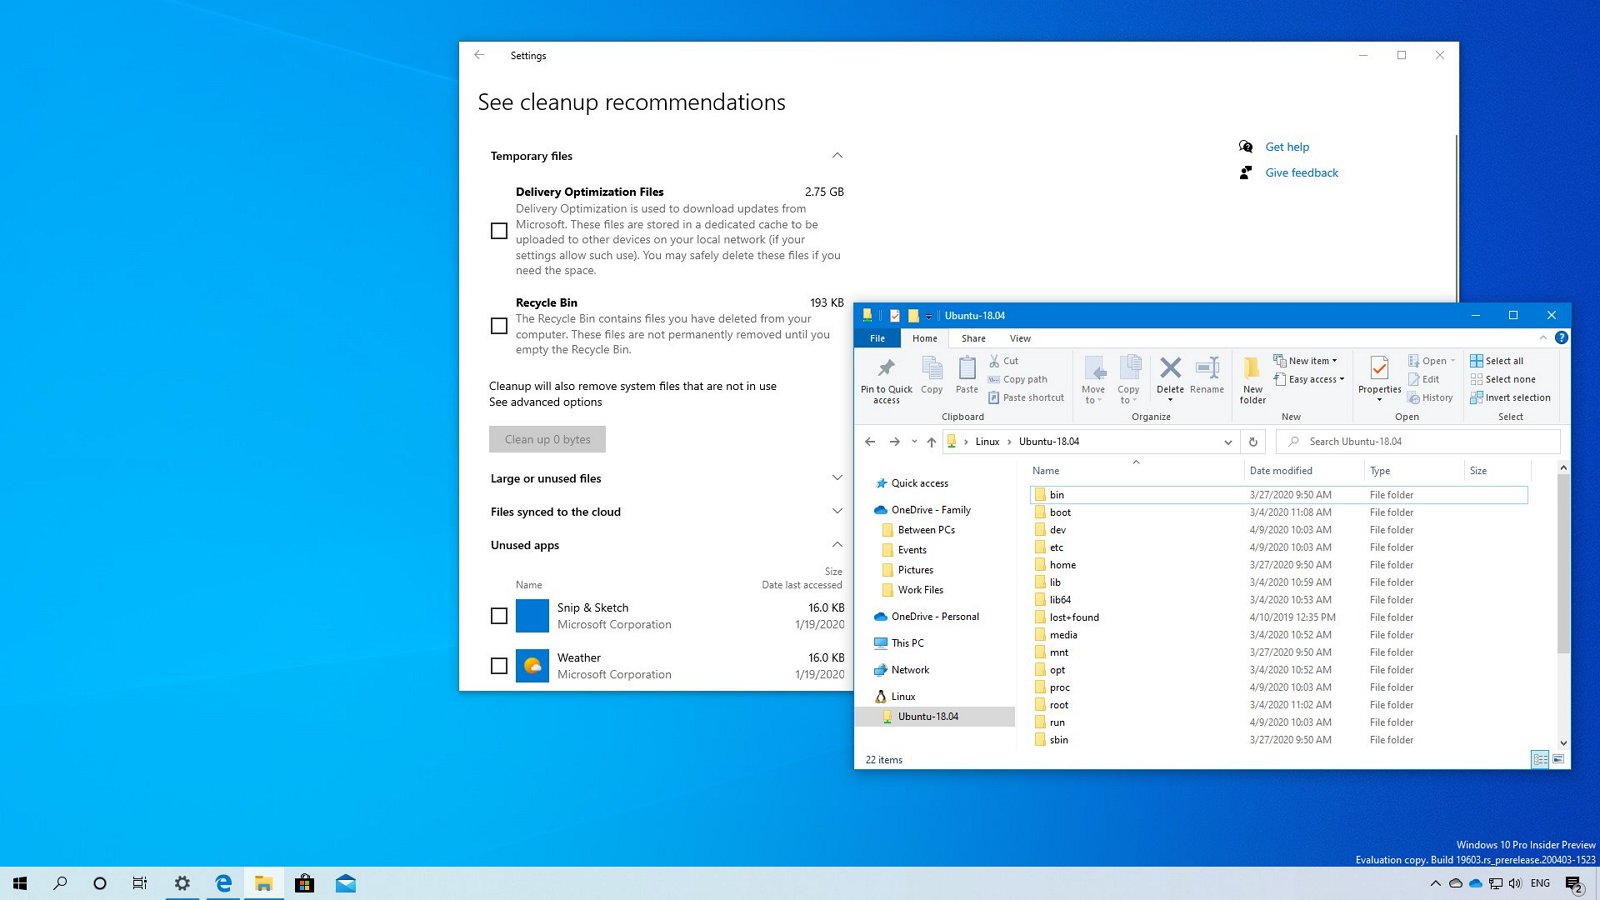This screenshot has height=900, width=1600.
Task: Switch to the View ribbon tab
Action: click(x=1020, y=338)
